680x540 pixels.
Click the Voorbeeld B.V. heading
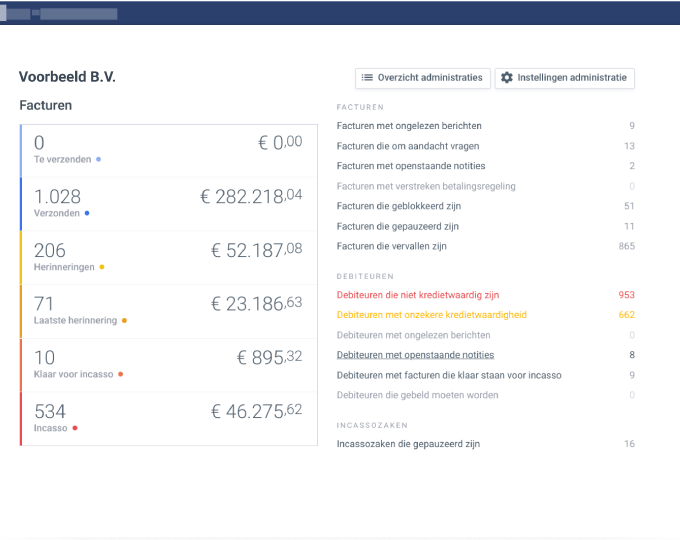point(67,77)
